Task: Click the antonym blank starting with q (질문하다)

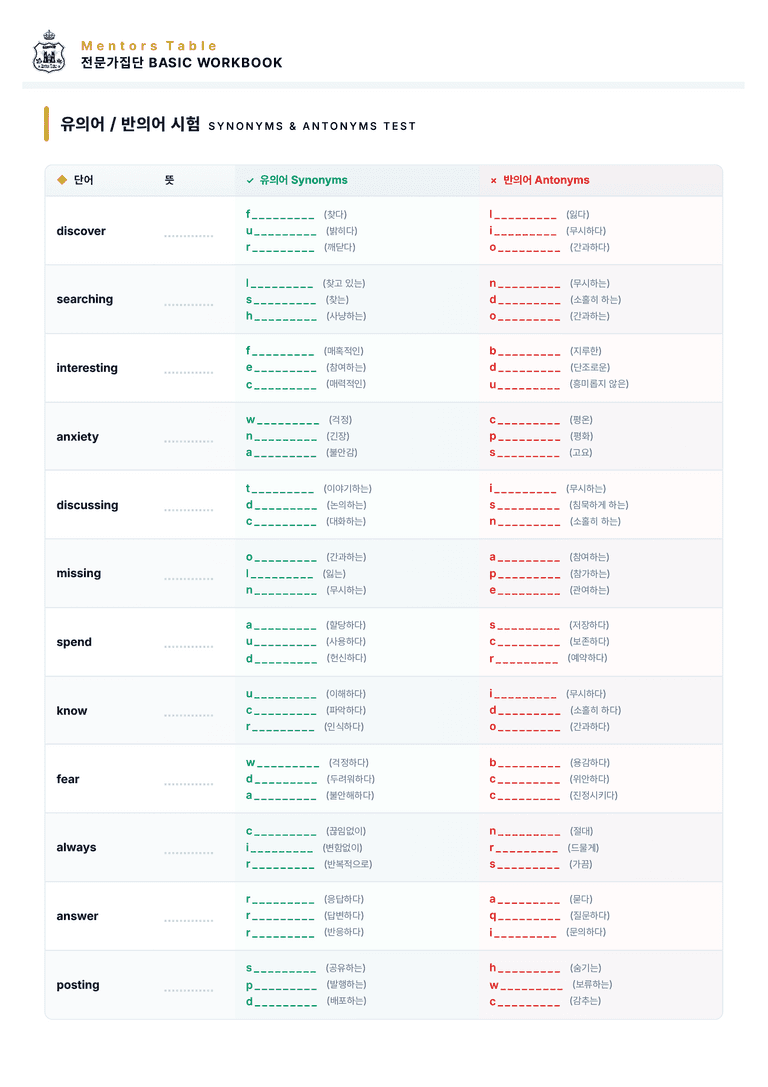Action: tap(525, 916)
